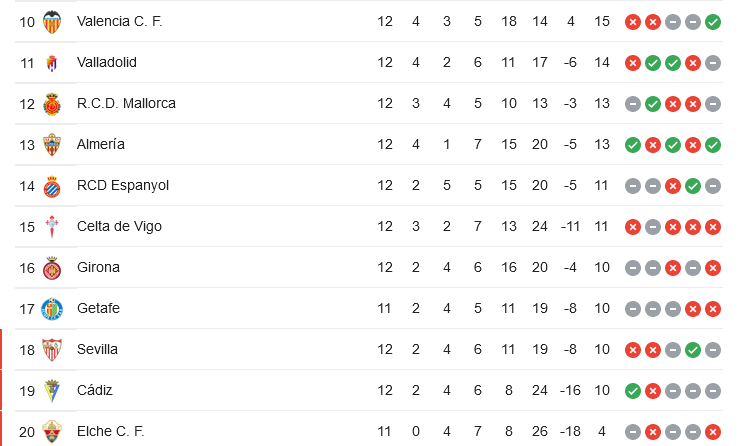Viewport: 743px width, 446px height.
Task: Click RCD Espanyol's green win form icon
Action: point(692,185)
